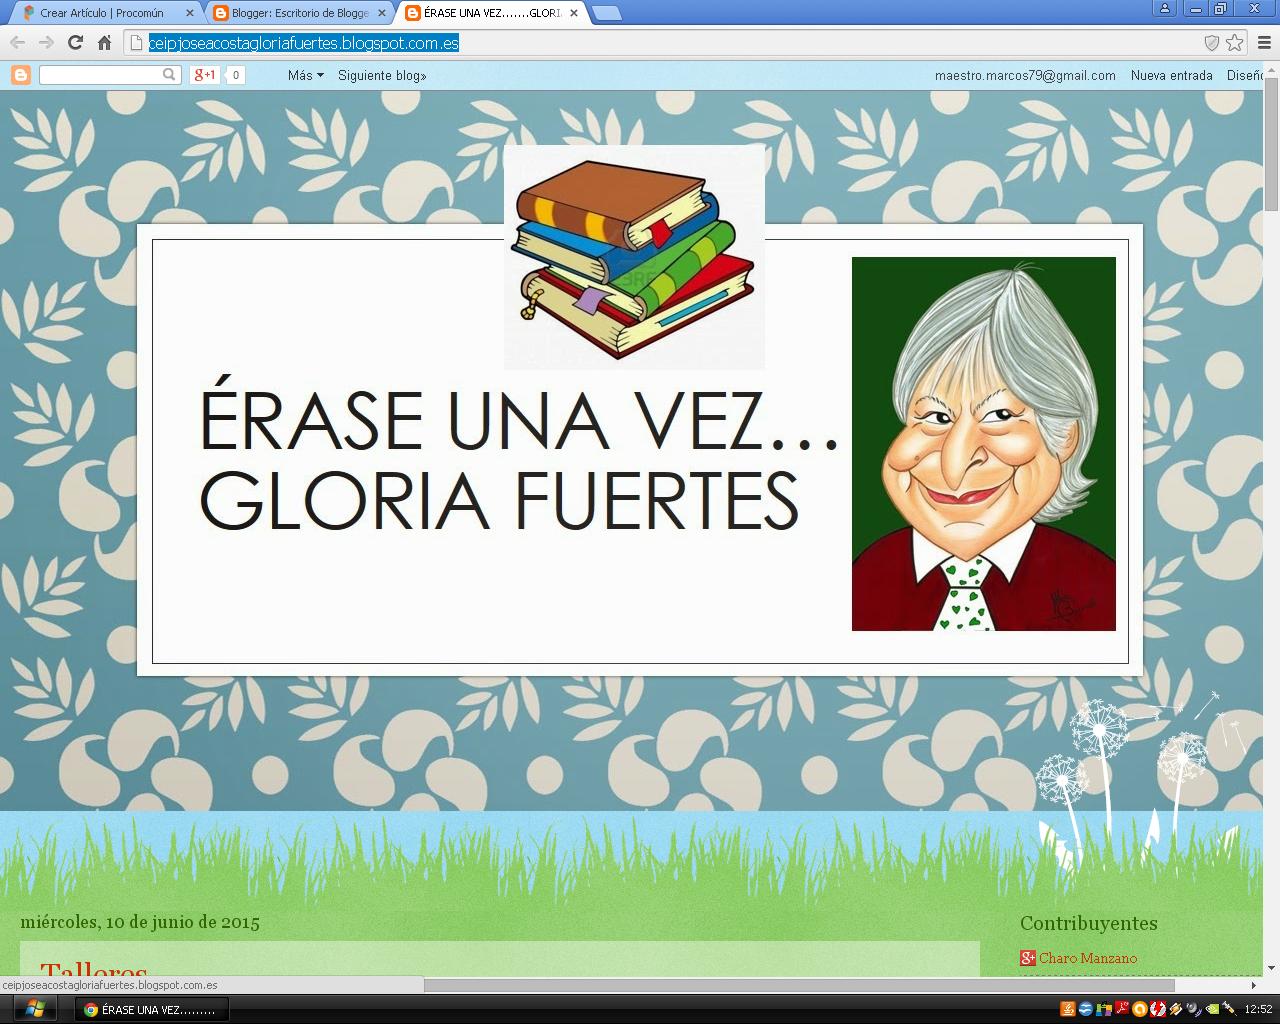The height and width of the screenshot is (1024, 1280).
Task: Open the Más dropdown in the Blogger bar
Action: [303, 74]
